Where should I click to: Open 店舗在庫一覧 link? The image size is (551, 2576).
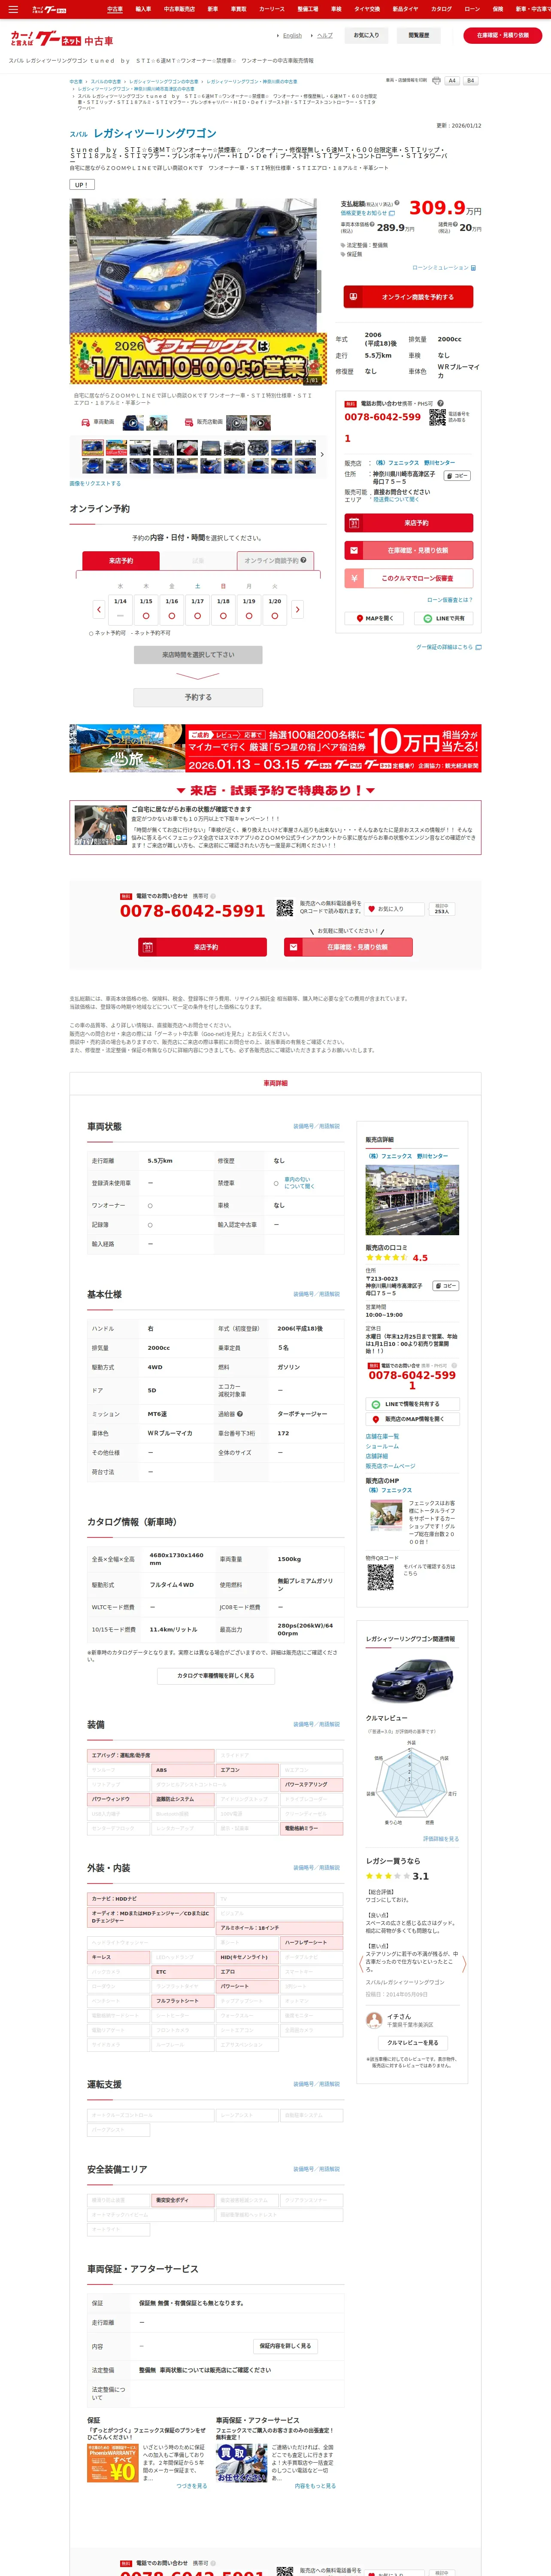[x=381, y=1437]
